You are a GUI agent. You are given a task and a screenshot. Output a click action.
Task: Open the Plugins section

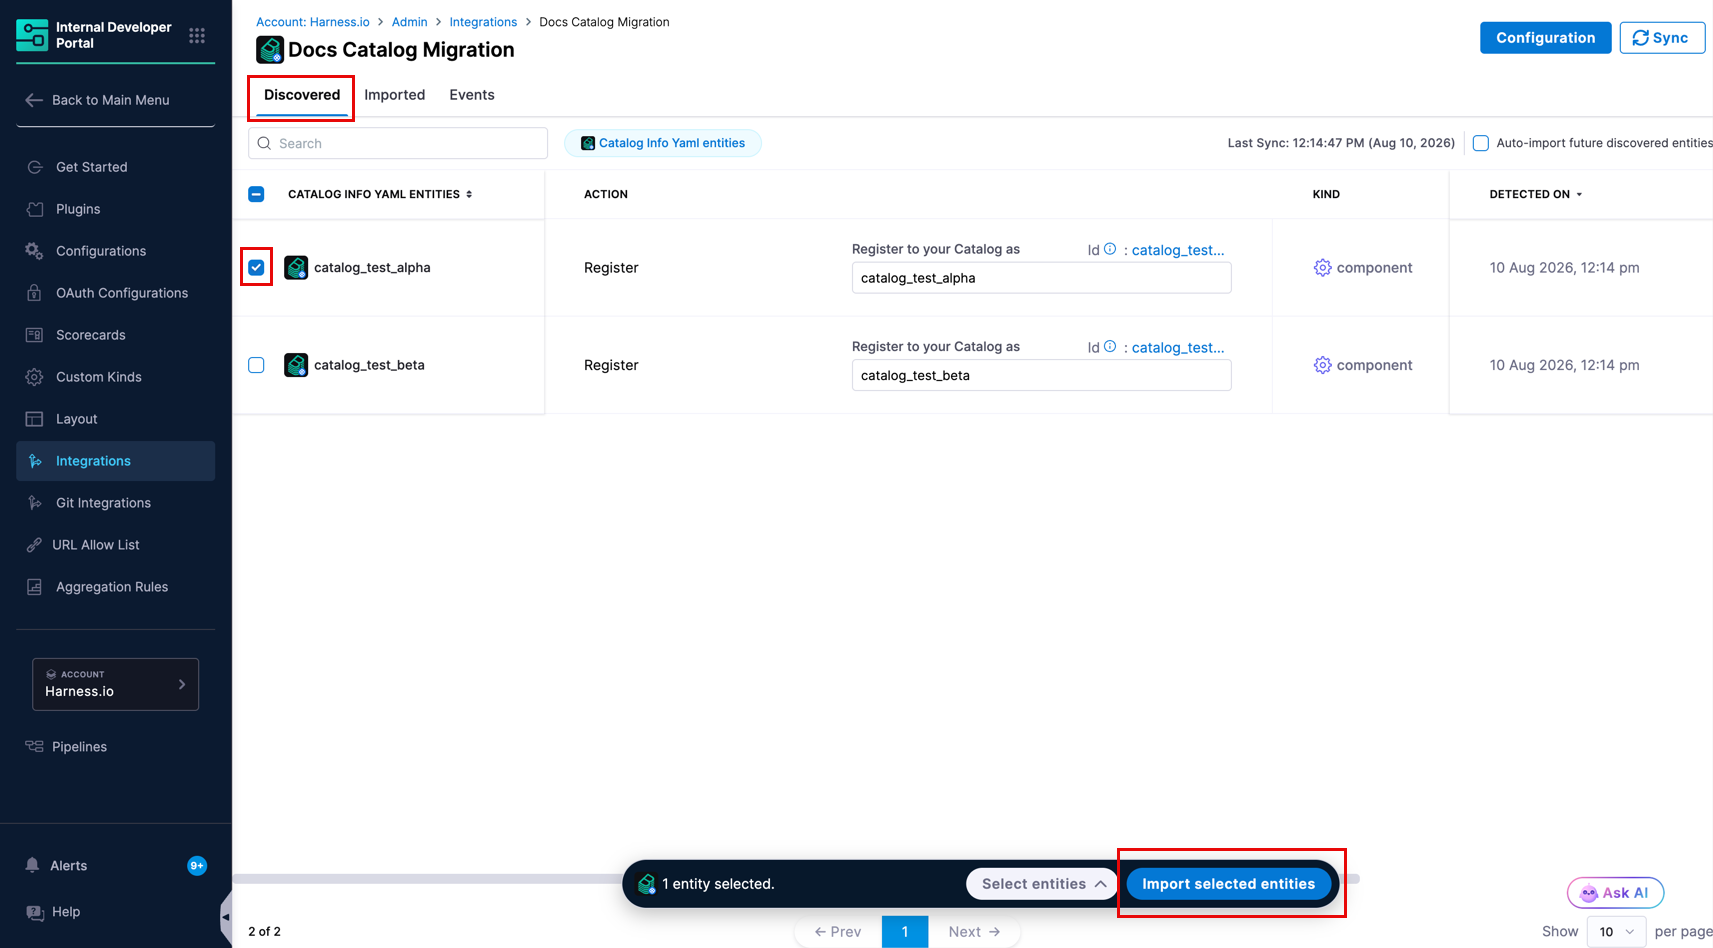pyautogui.click(x=78, y=209)
